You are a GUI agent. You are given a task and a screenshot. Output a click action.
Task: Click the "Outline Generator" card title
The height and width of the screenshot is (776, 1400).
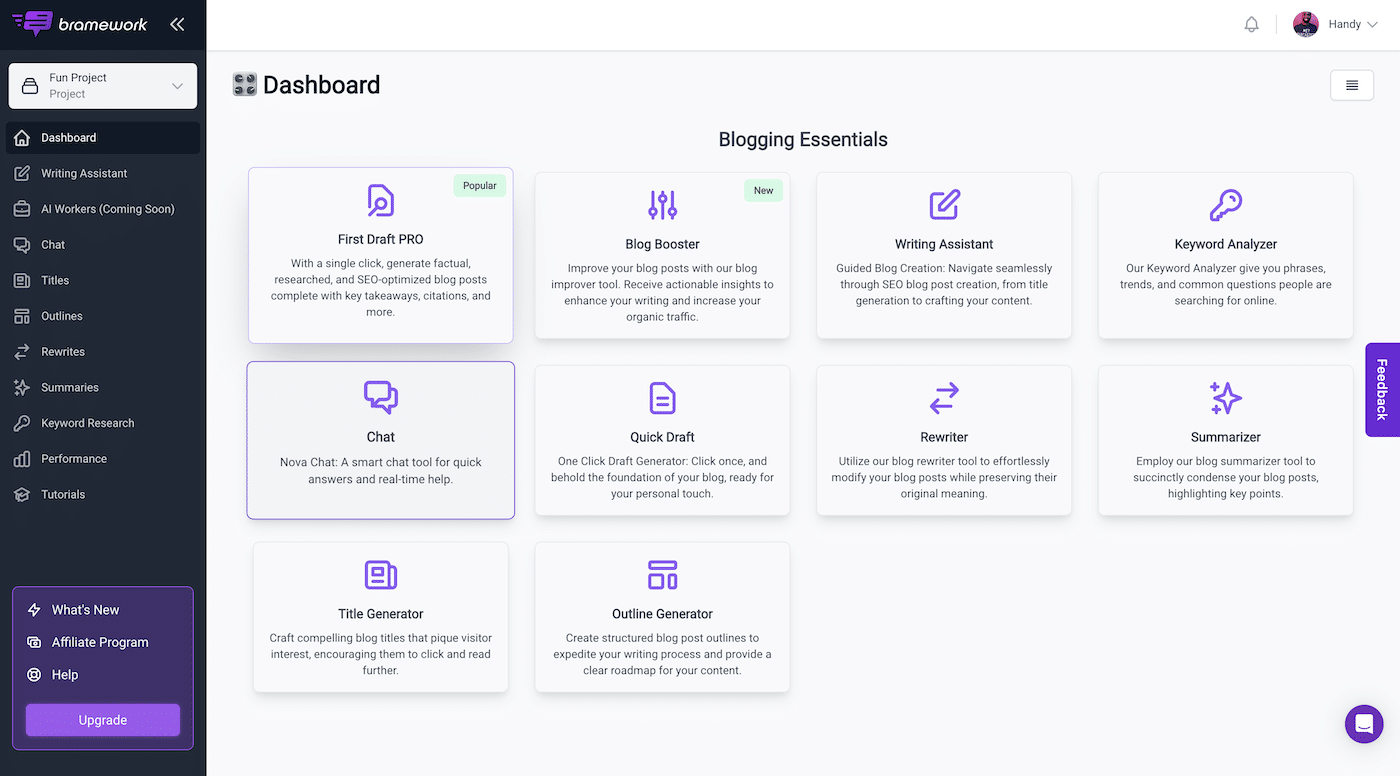[662, 614]
